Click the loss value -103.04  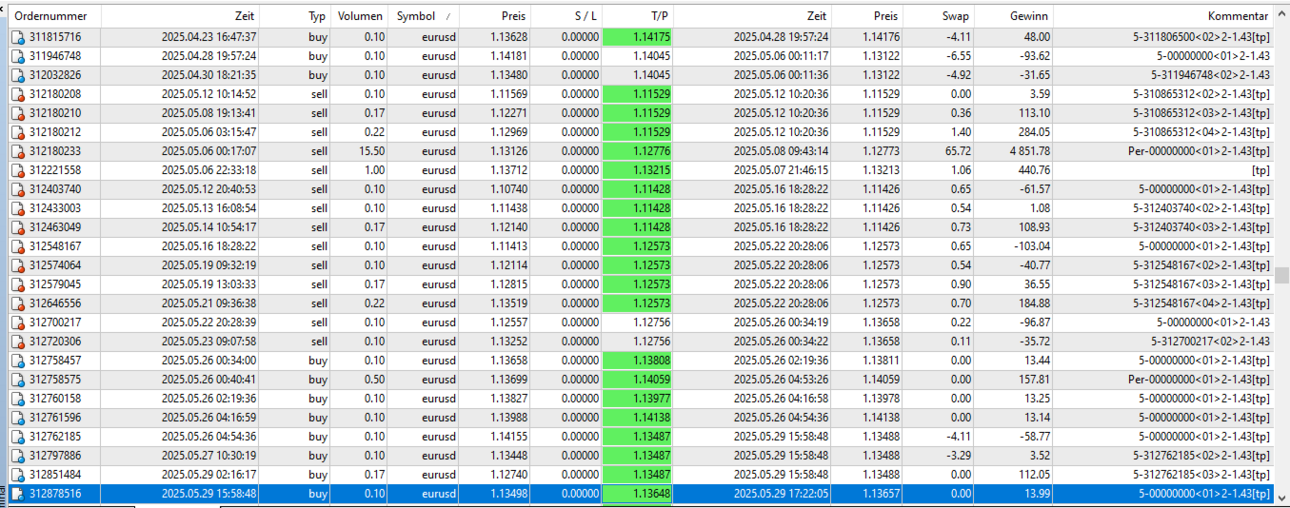point(1030,246)
